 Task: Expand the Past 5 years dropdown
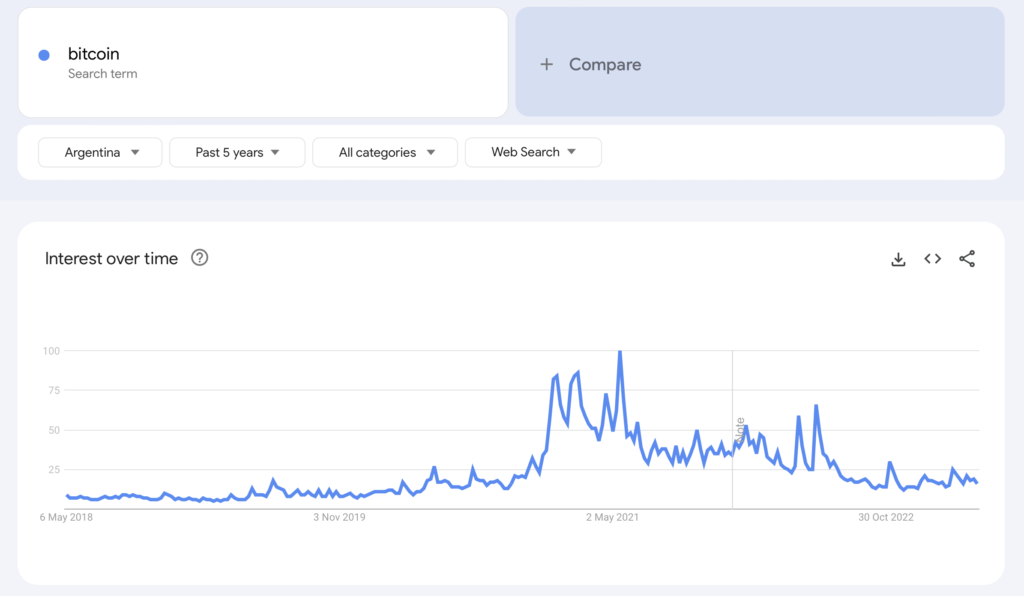237,152
